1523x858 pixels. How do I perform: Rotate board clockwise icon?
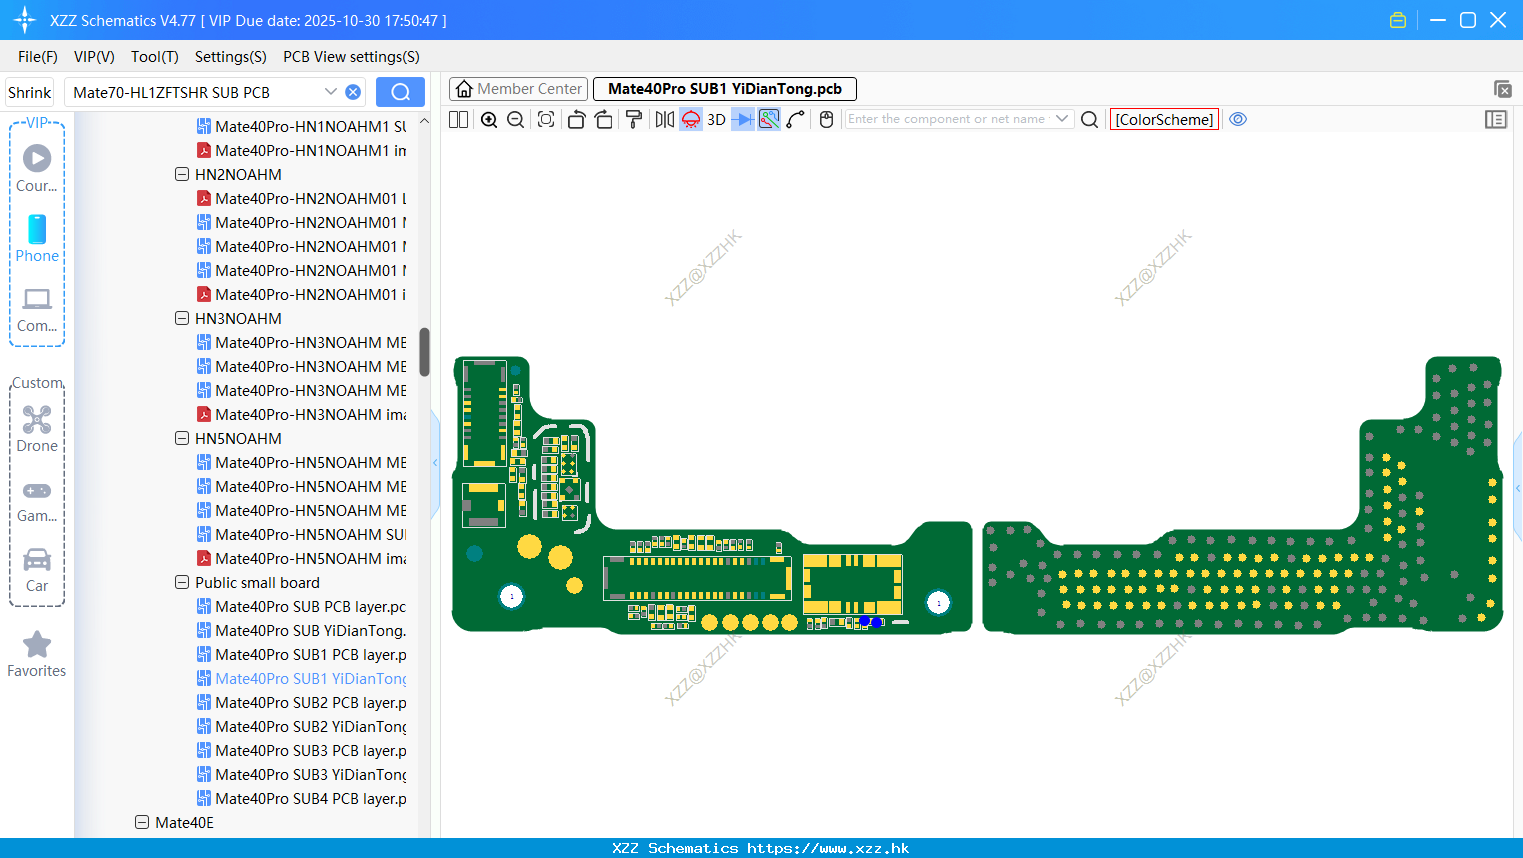pos(604,119)
